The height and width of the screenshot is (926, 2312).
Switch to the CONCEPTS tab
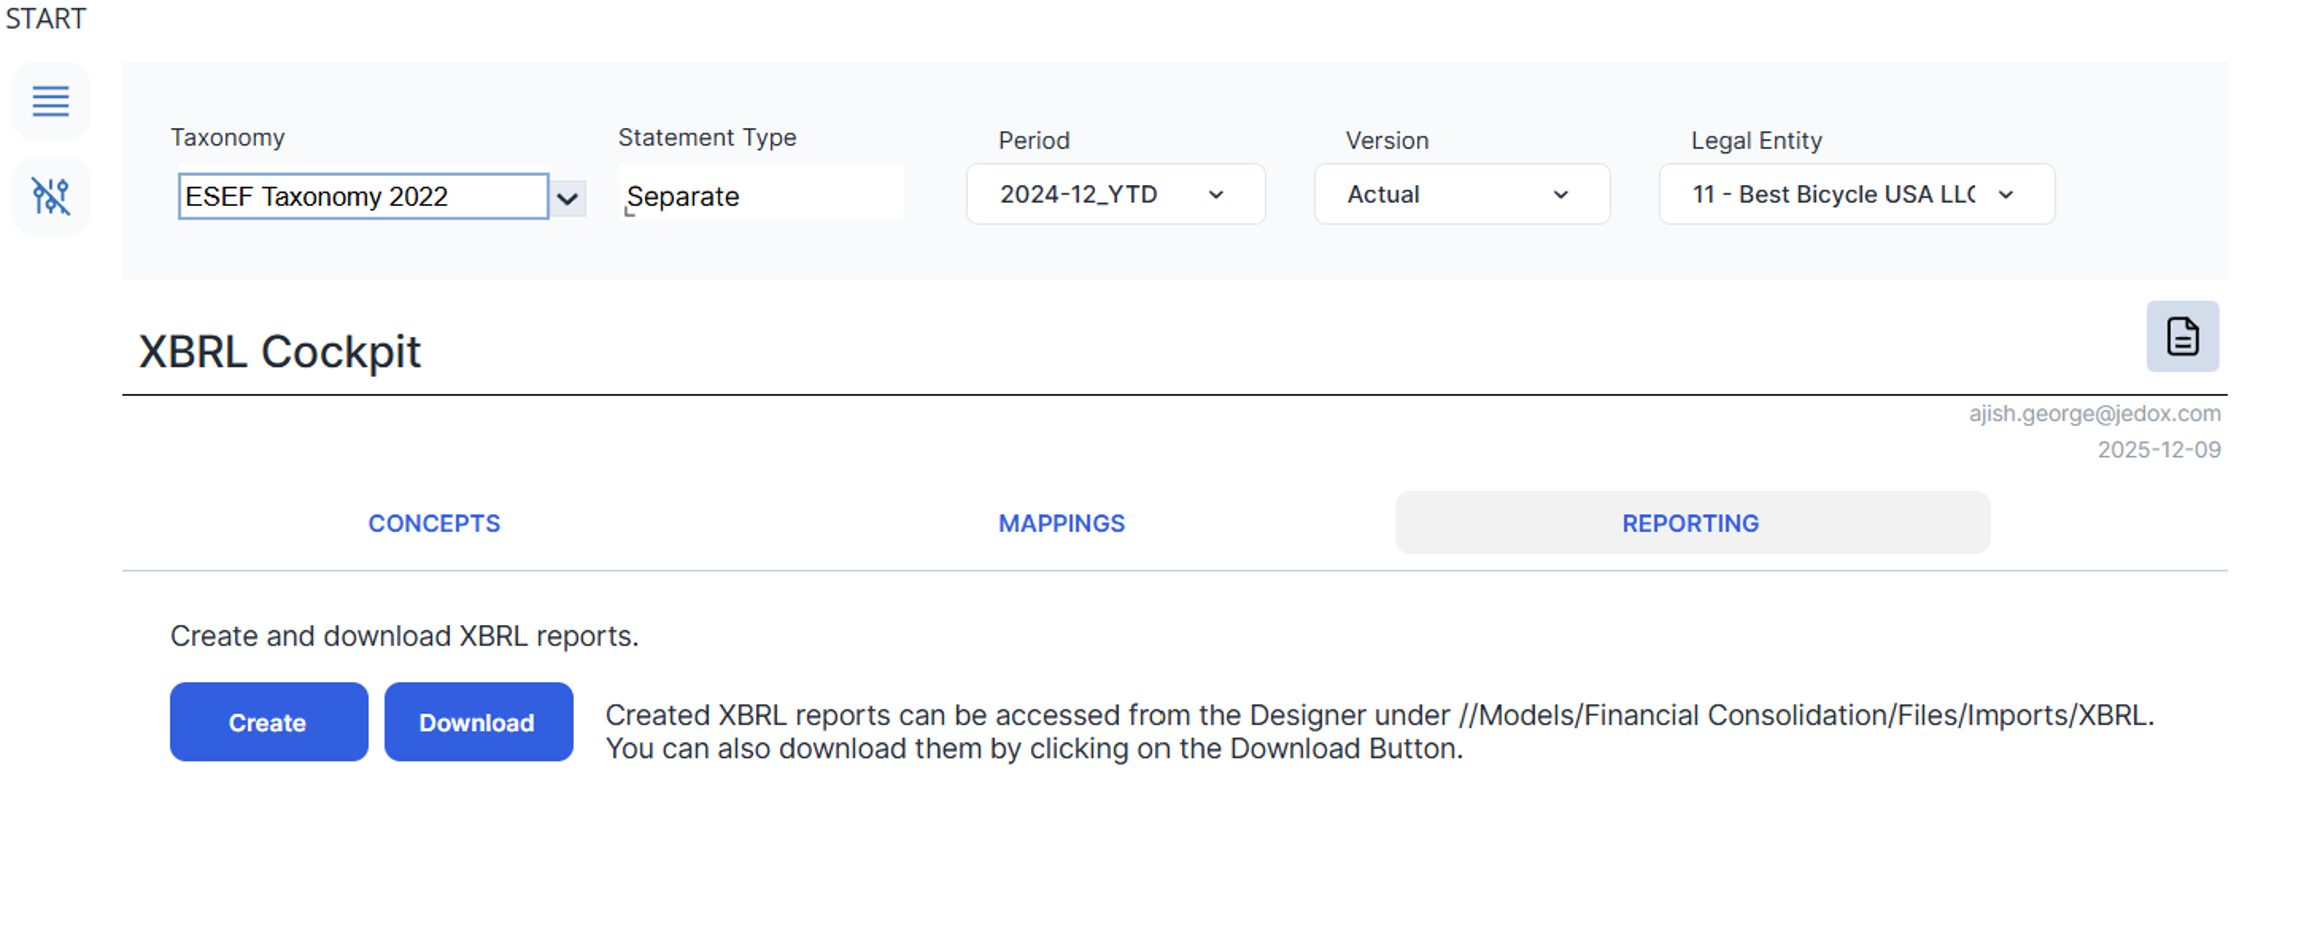coord(434,523)
